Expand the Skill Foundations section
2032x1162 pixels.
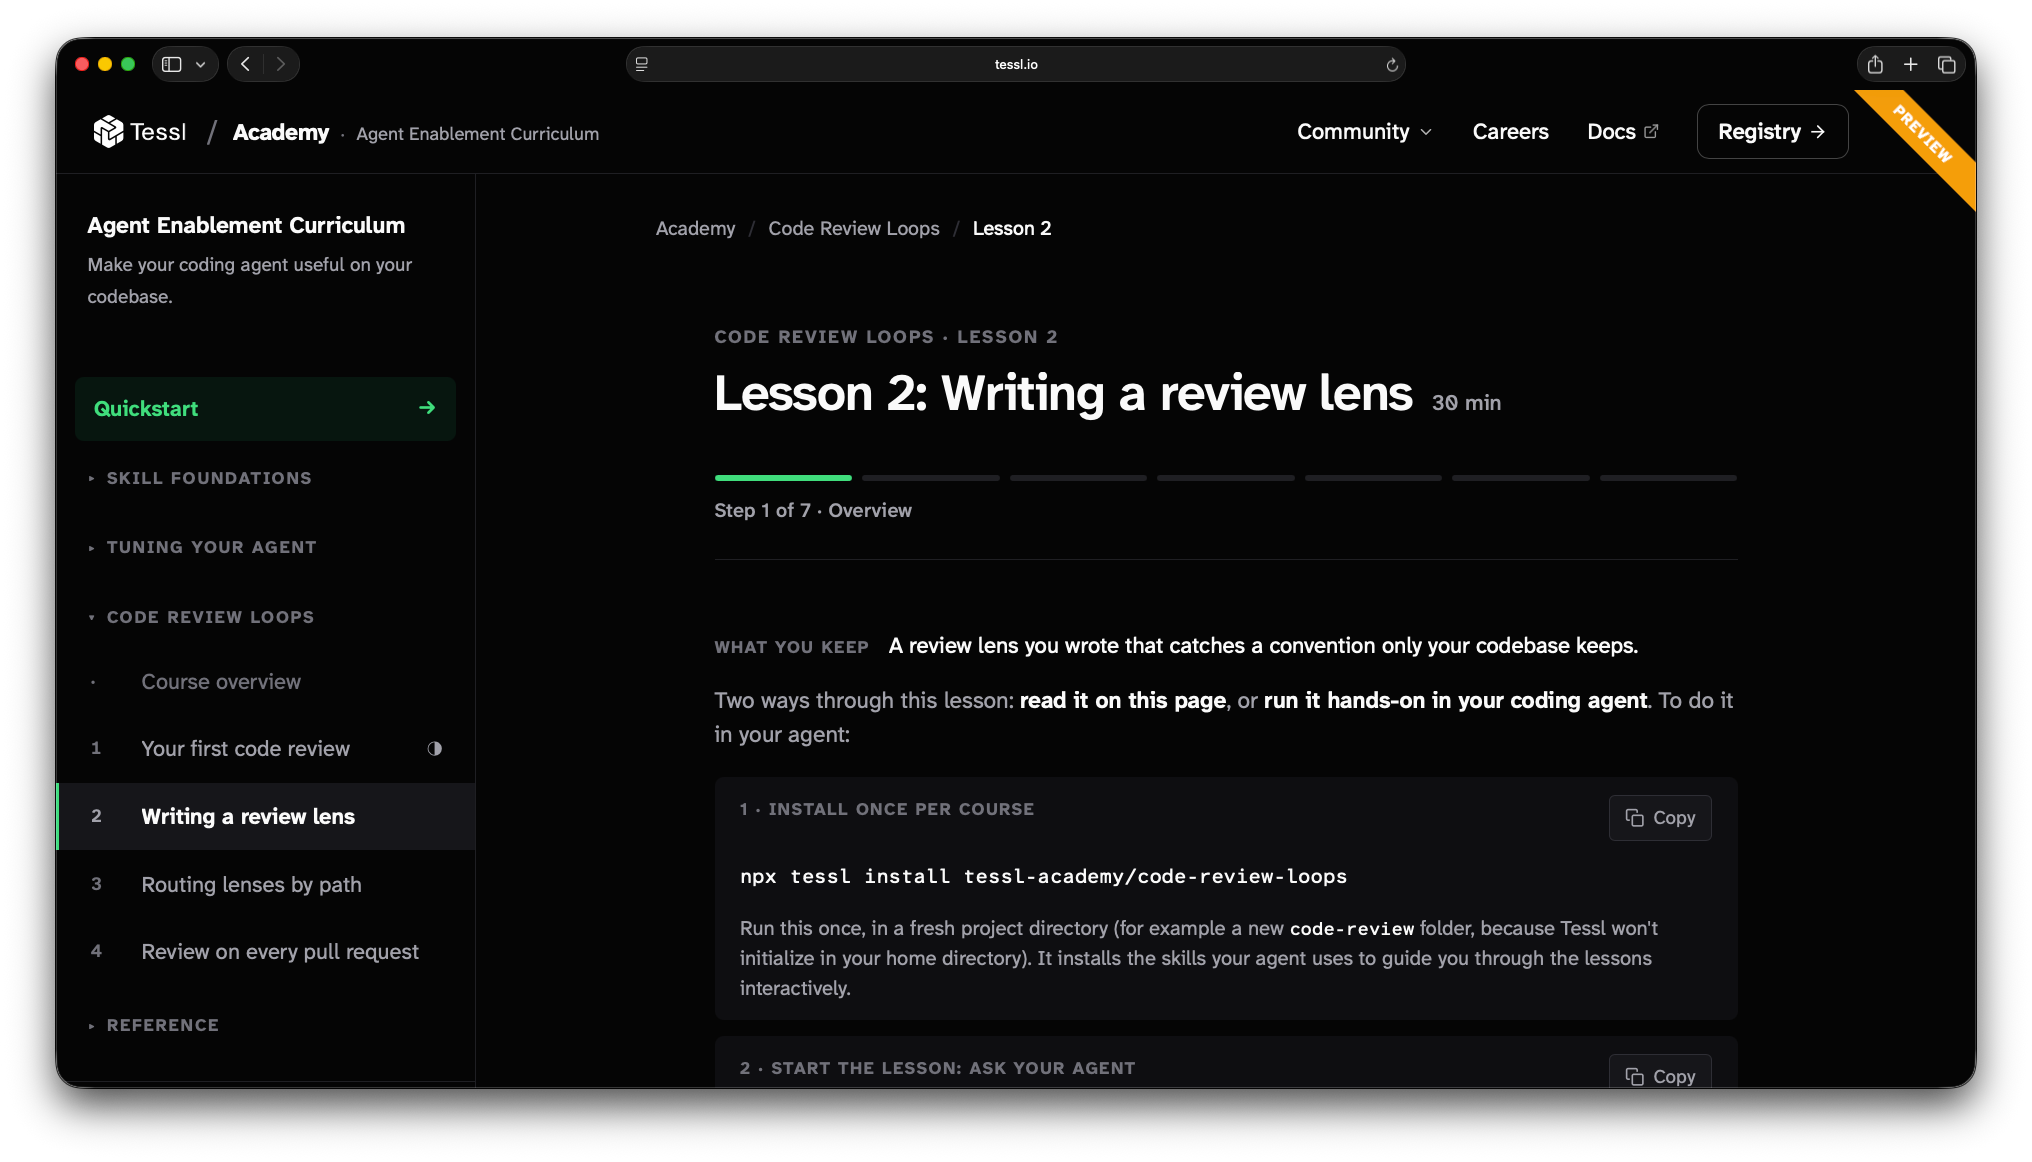click(x=200, y=478)
